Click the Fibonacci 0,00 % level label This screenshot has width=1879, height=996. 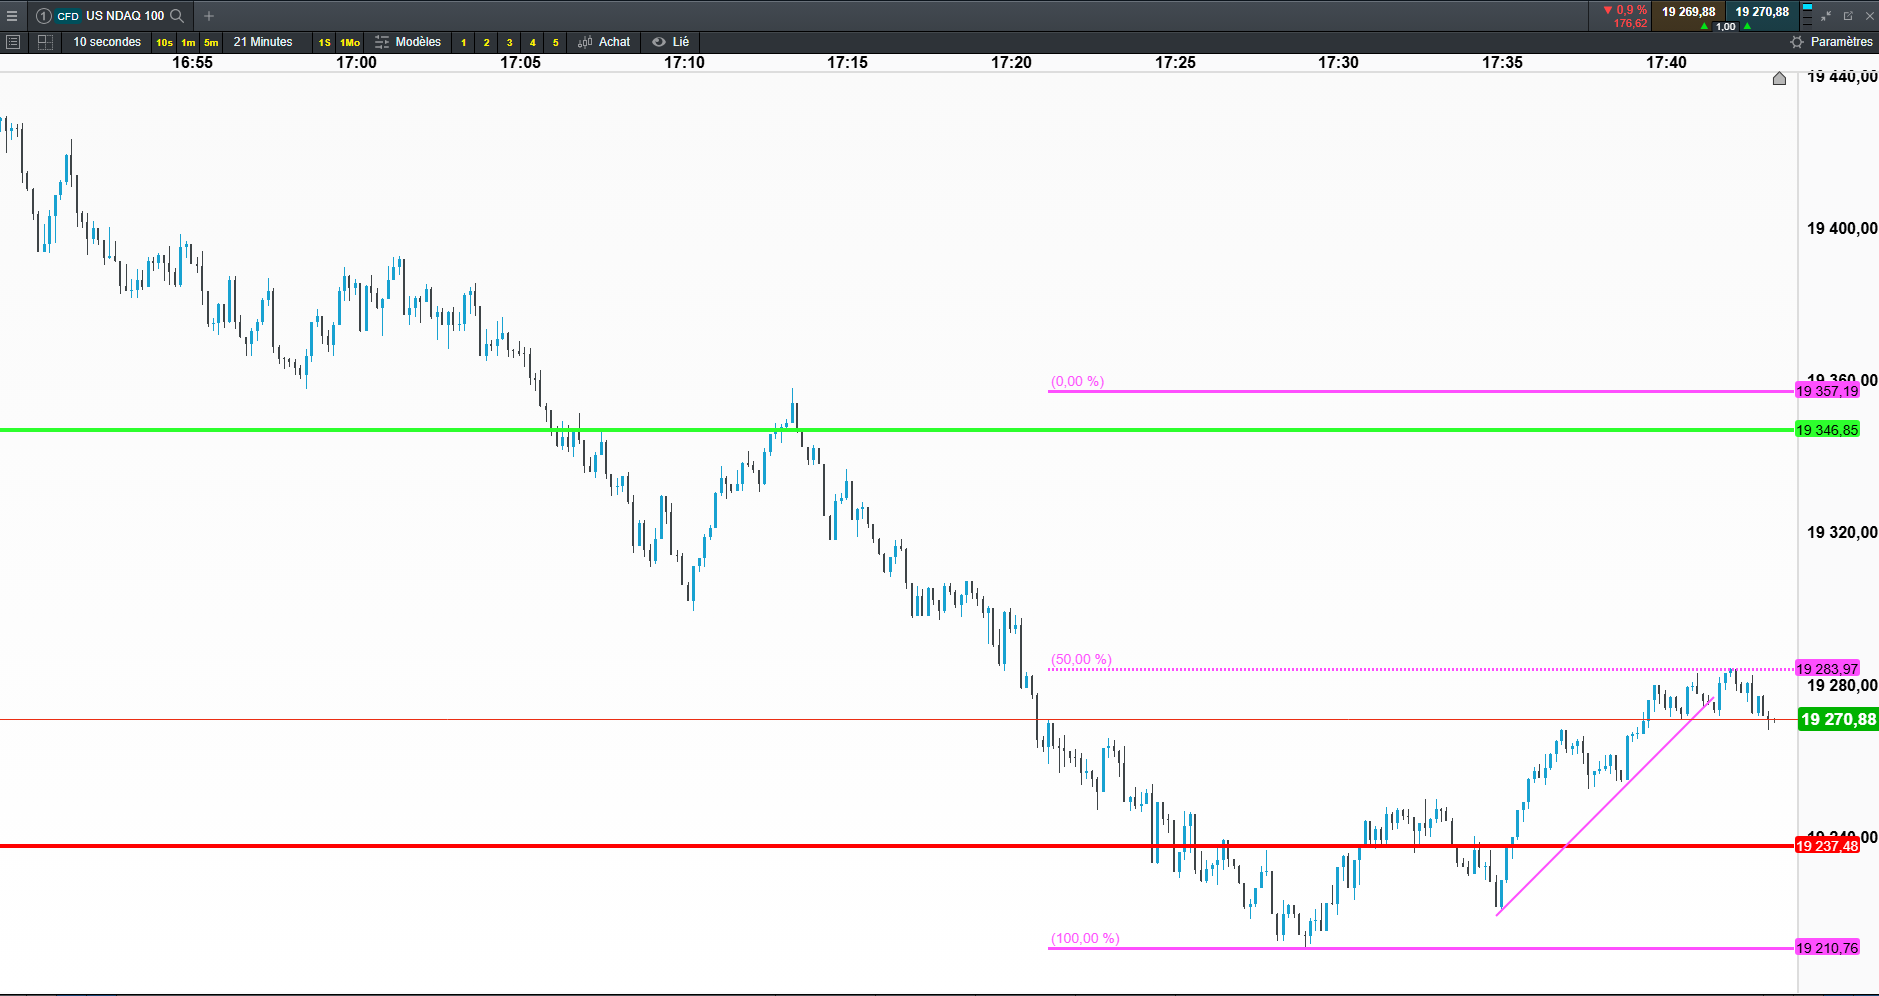pyautogui.click(x=1077, y=381)
